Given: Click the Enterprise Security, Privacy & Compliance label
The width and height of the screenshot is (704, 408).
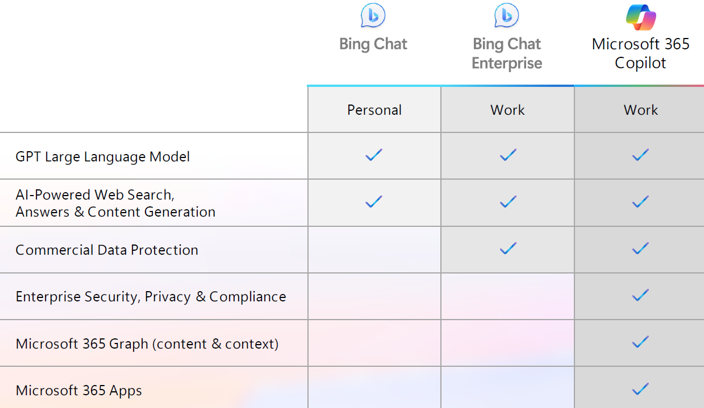Looking at the screenshot, I should click(x=151, y=297).
